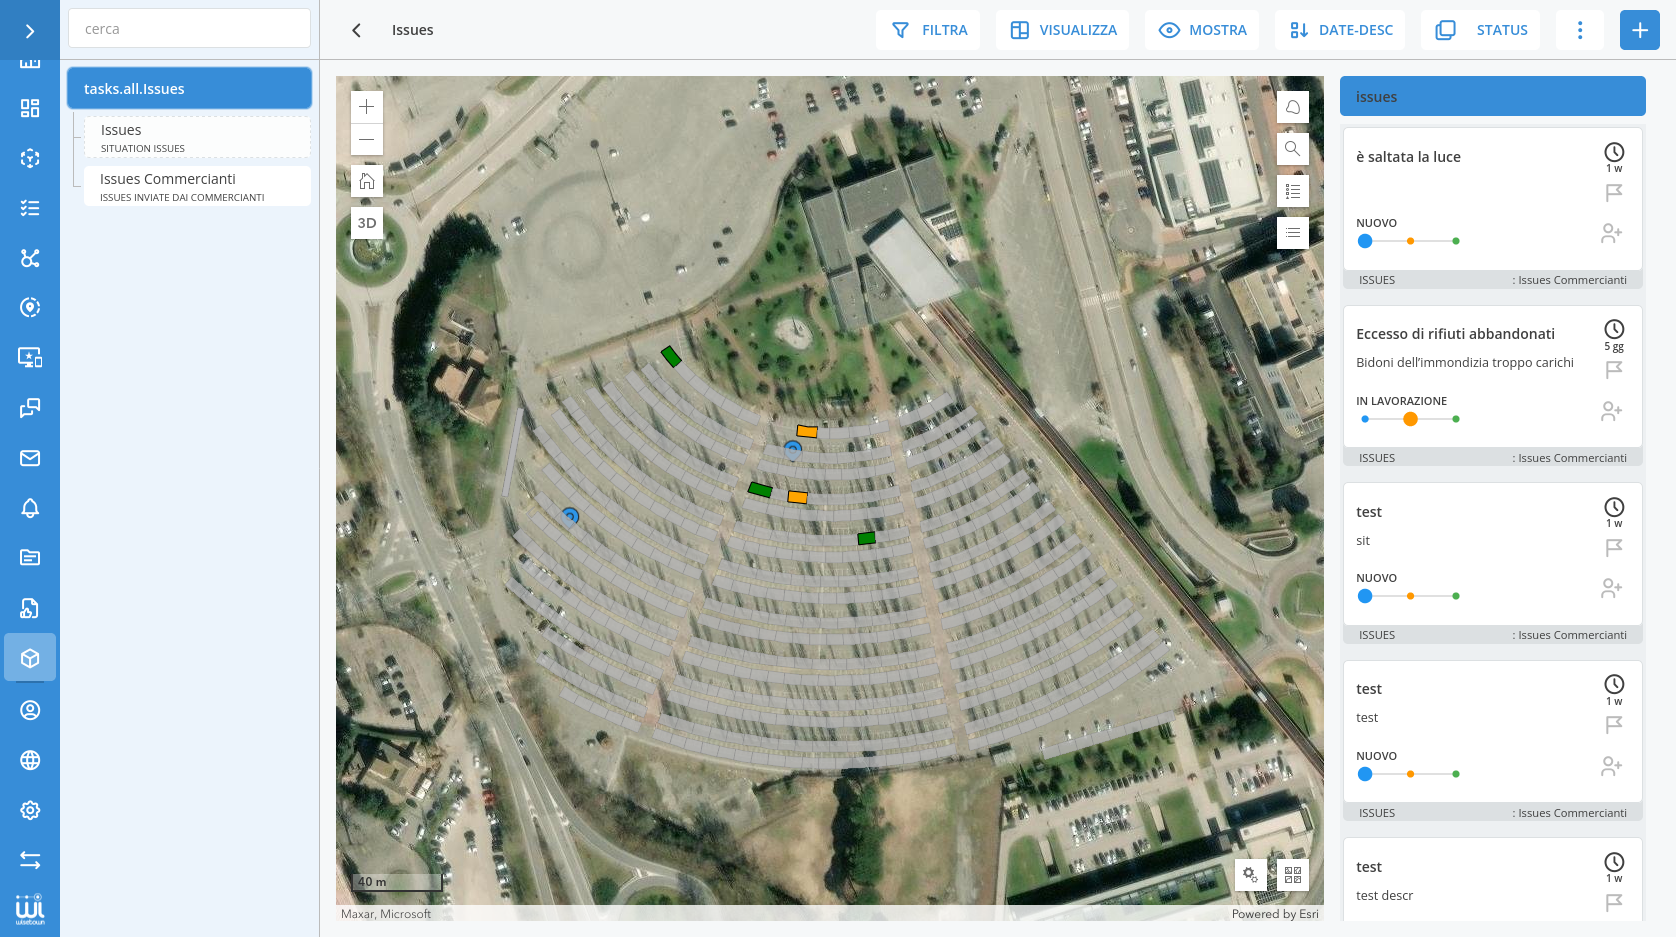Click the map settings gears icon
Image resolution: width=1676 pixels, height=937 pixels.
1250,875
